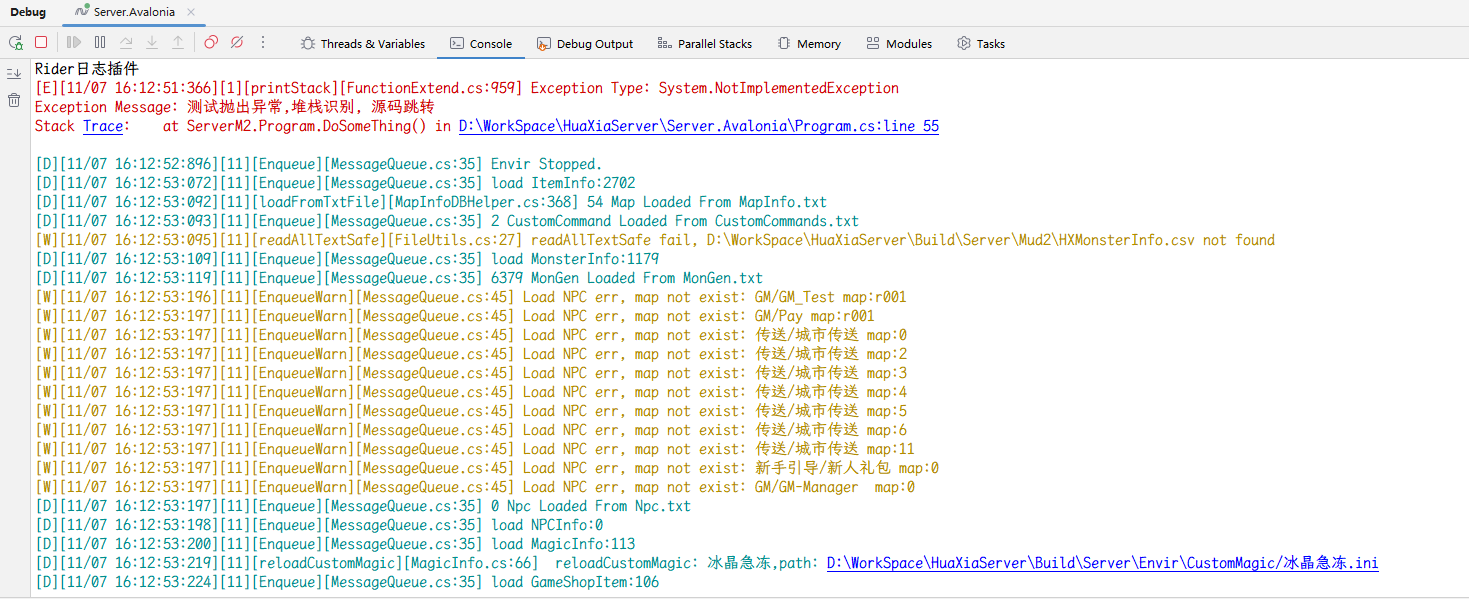1469x599 pixels.
Task: Open the View Breakpoints dialog
Action: [211, 43]
